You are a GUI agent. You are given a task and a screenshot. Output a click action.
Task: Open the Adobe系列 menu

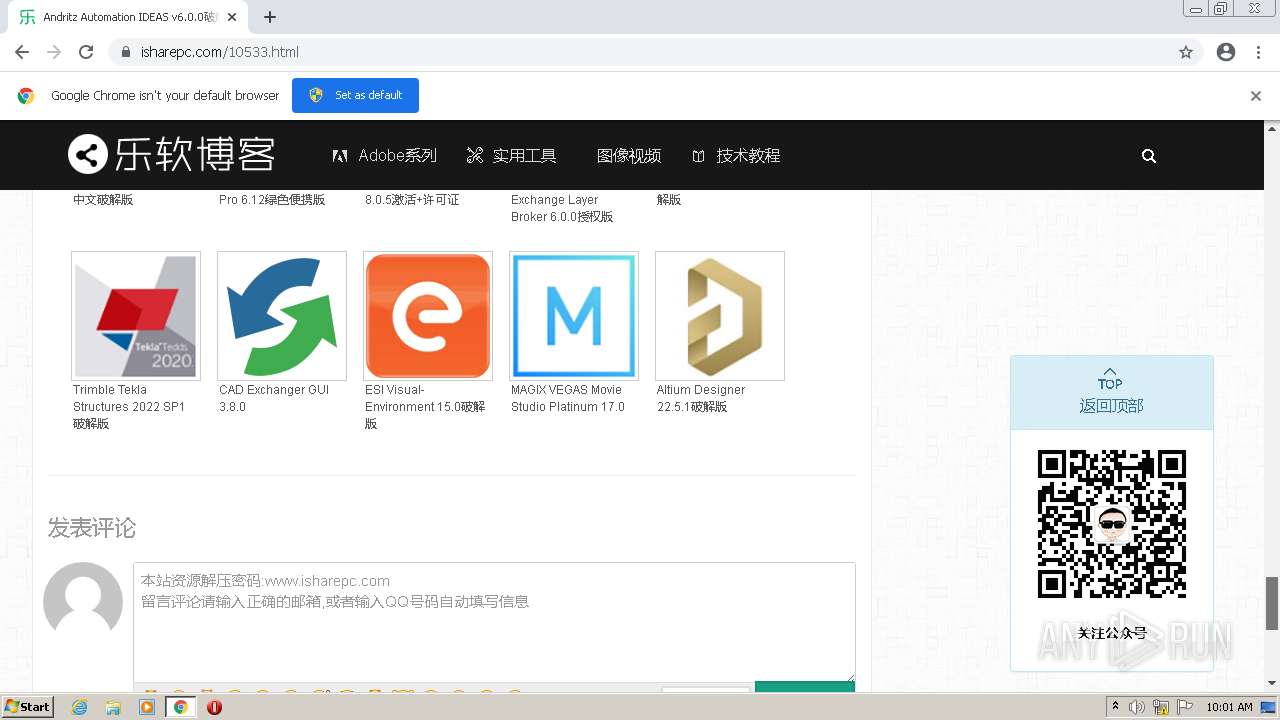tap(384, 156)
